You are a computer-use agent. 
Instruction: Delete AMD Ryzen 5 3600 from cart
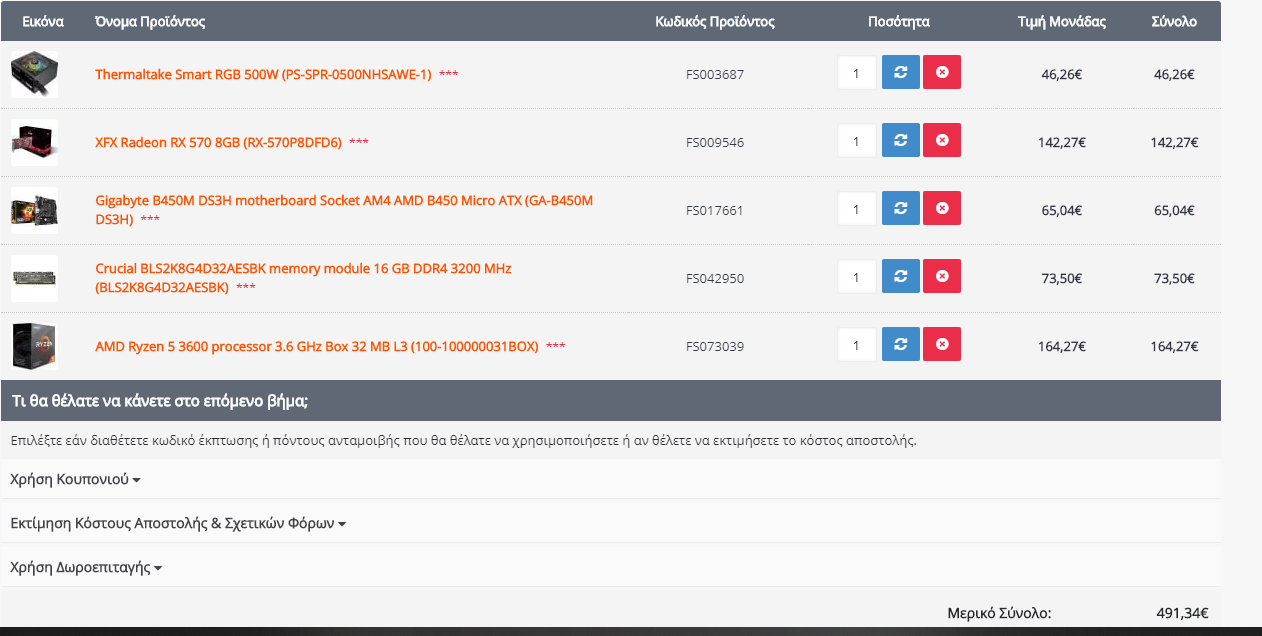tap(942, 345)
